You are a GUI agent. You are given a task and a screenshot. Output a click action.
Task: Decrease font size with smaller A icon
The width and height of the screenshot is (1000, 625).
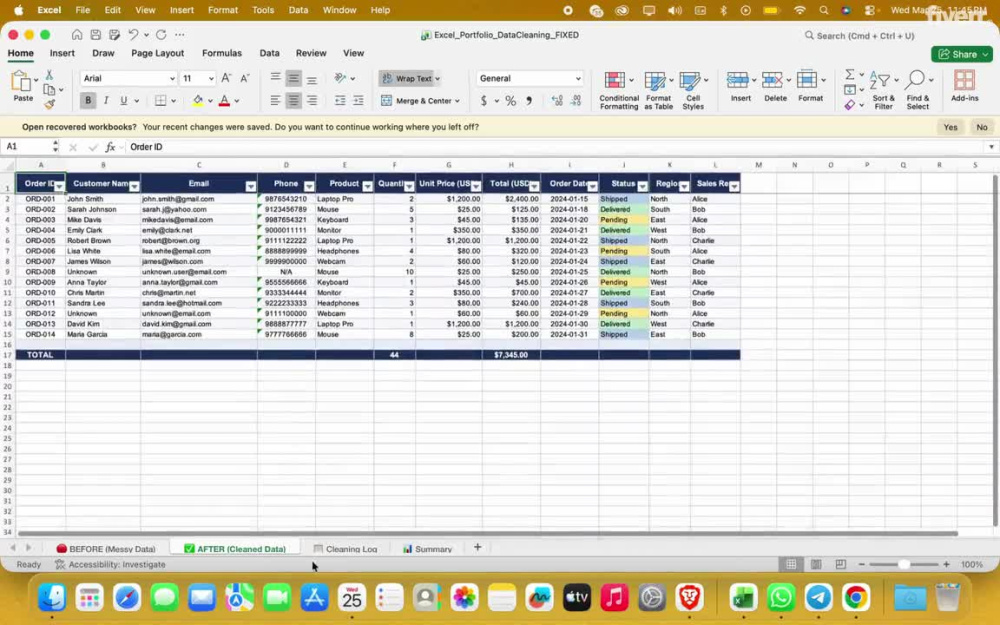click(x=244, y=78)
